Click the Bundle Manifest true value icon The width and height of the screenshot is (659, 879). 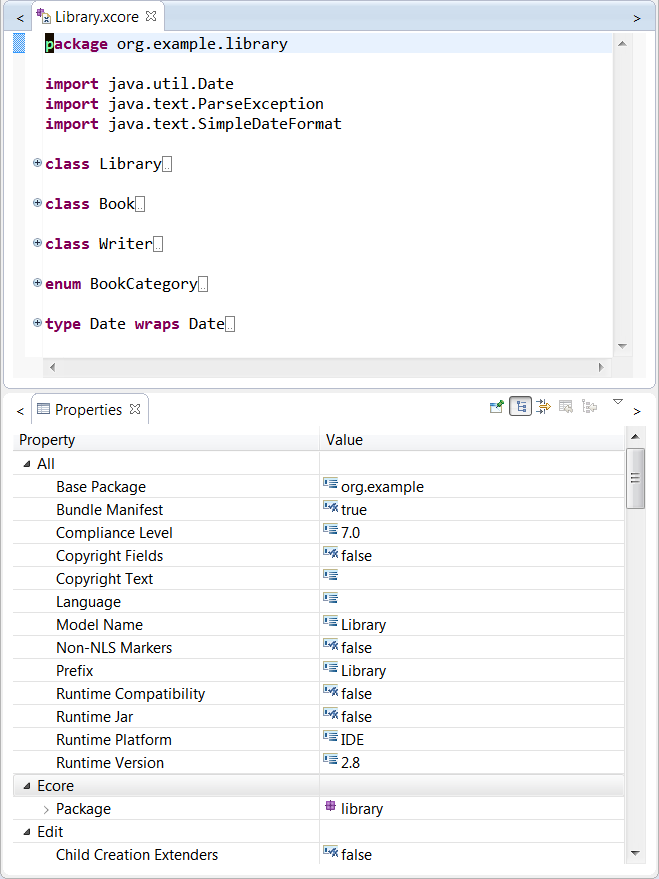click(330, 509)
